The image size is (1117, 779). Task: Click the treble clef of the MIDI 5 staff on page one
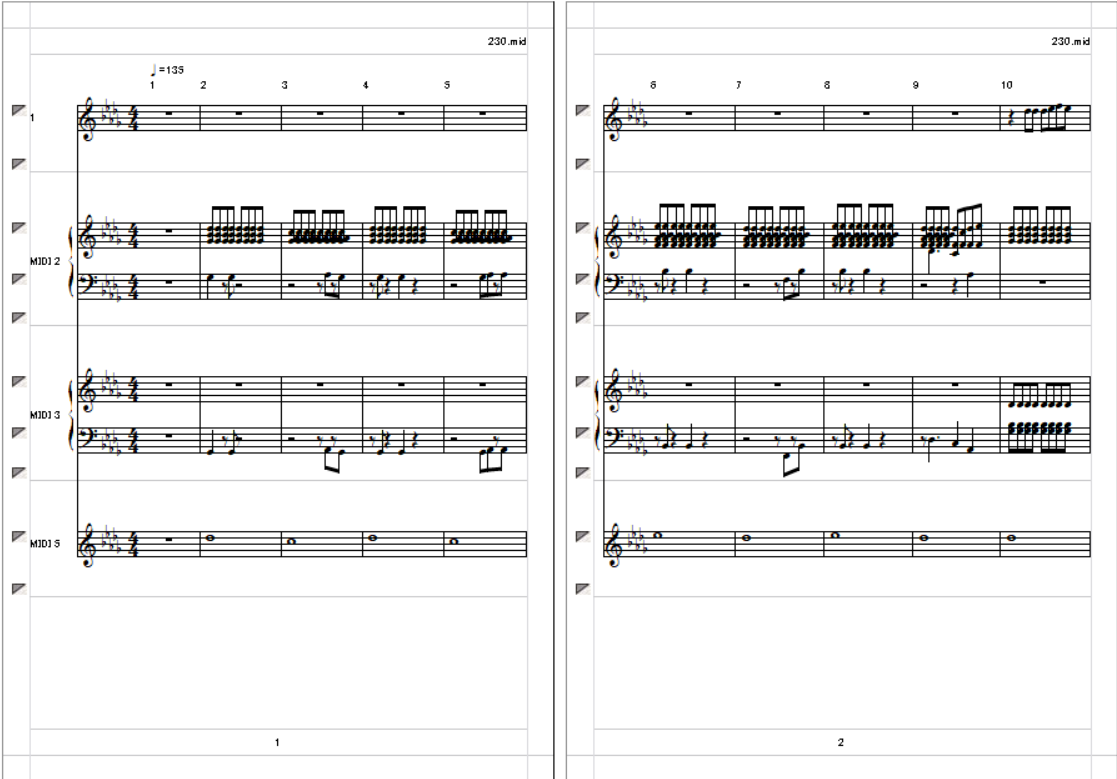point(88,545)
